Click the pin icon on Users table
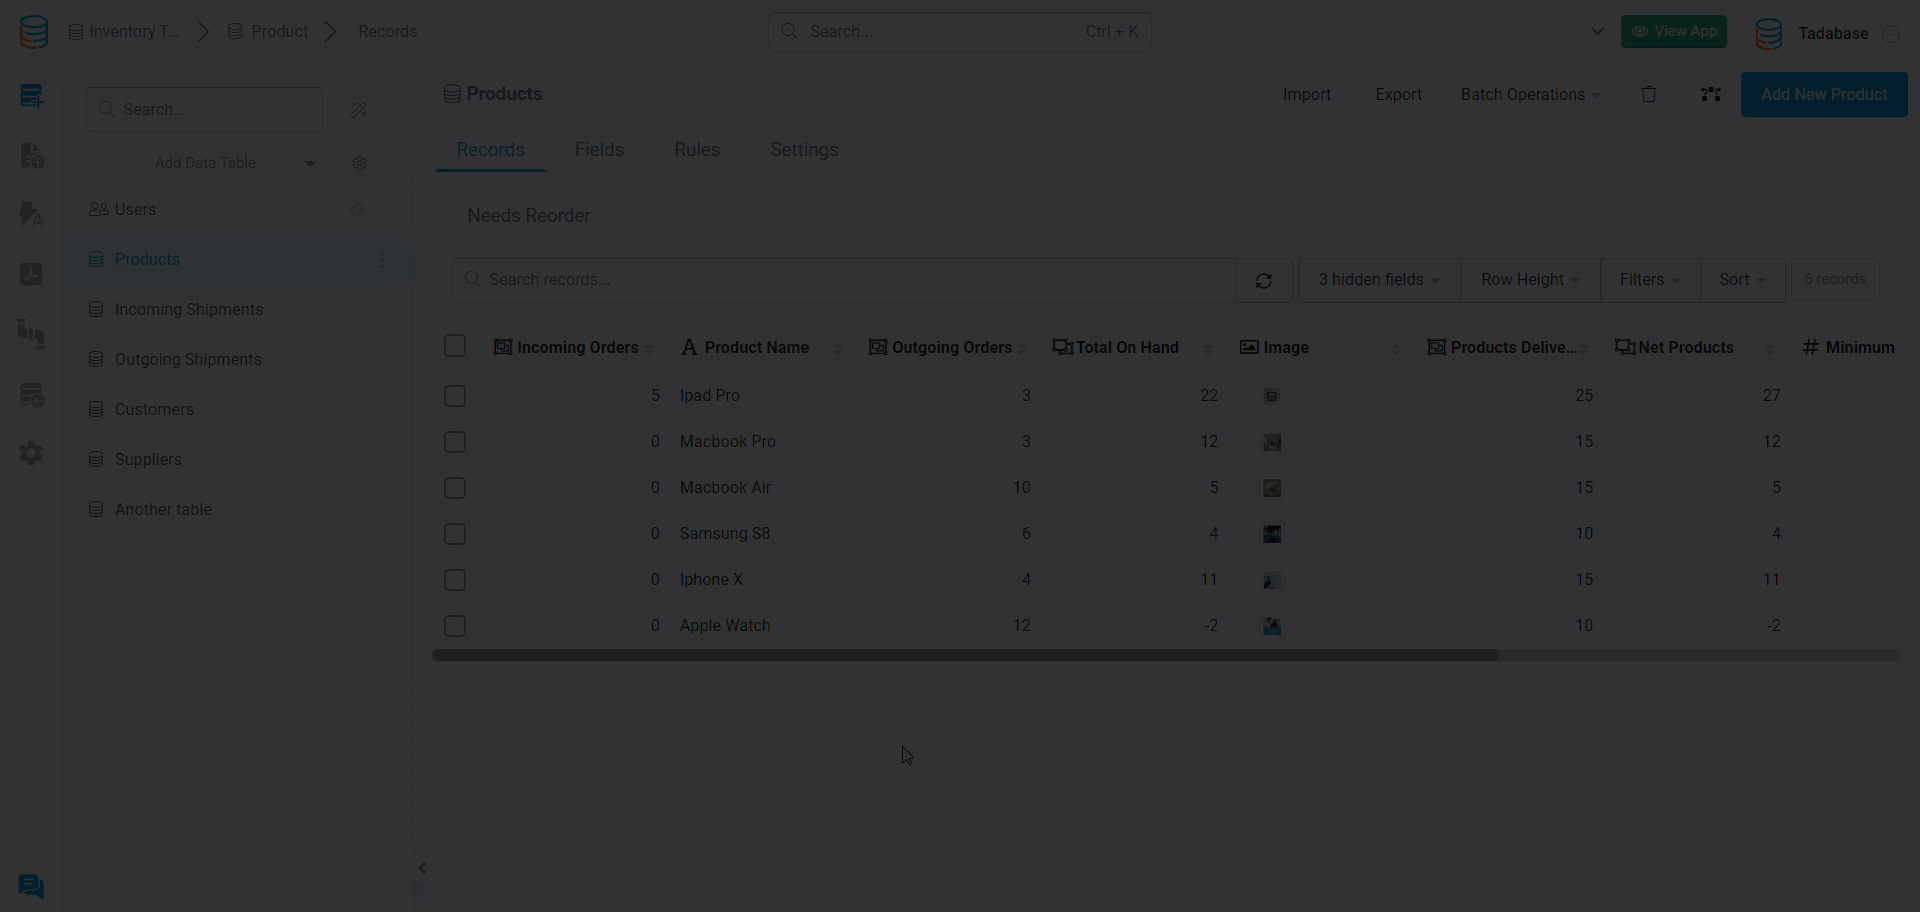The image size is (1920, 912). 357,210
